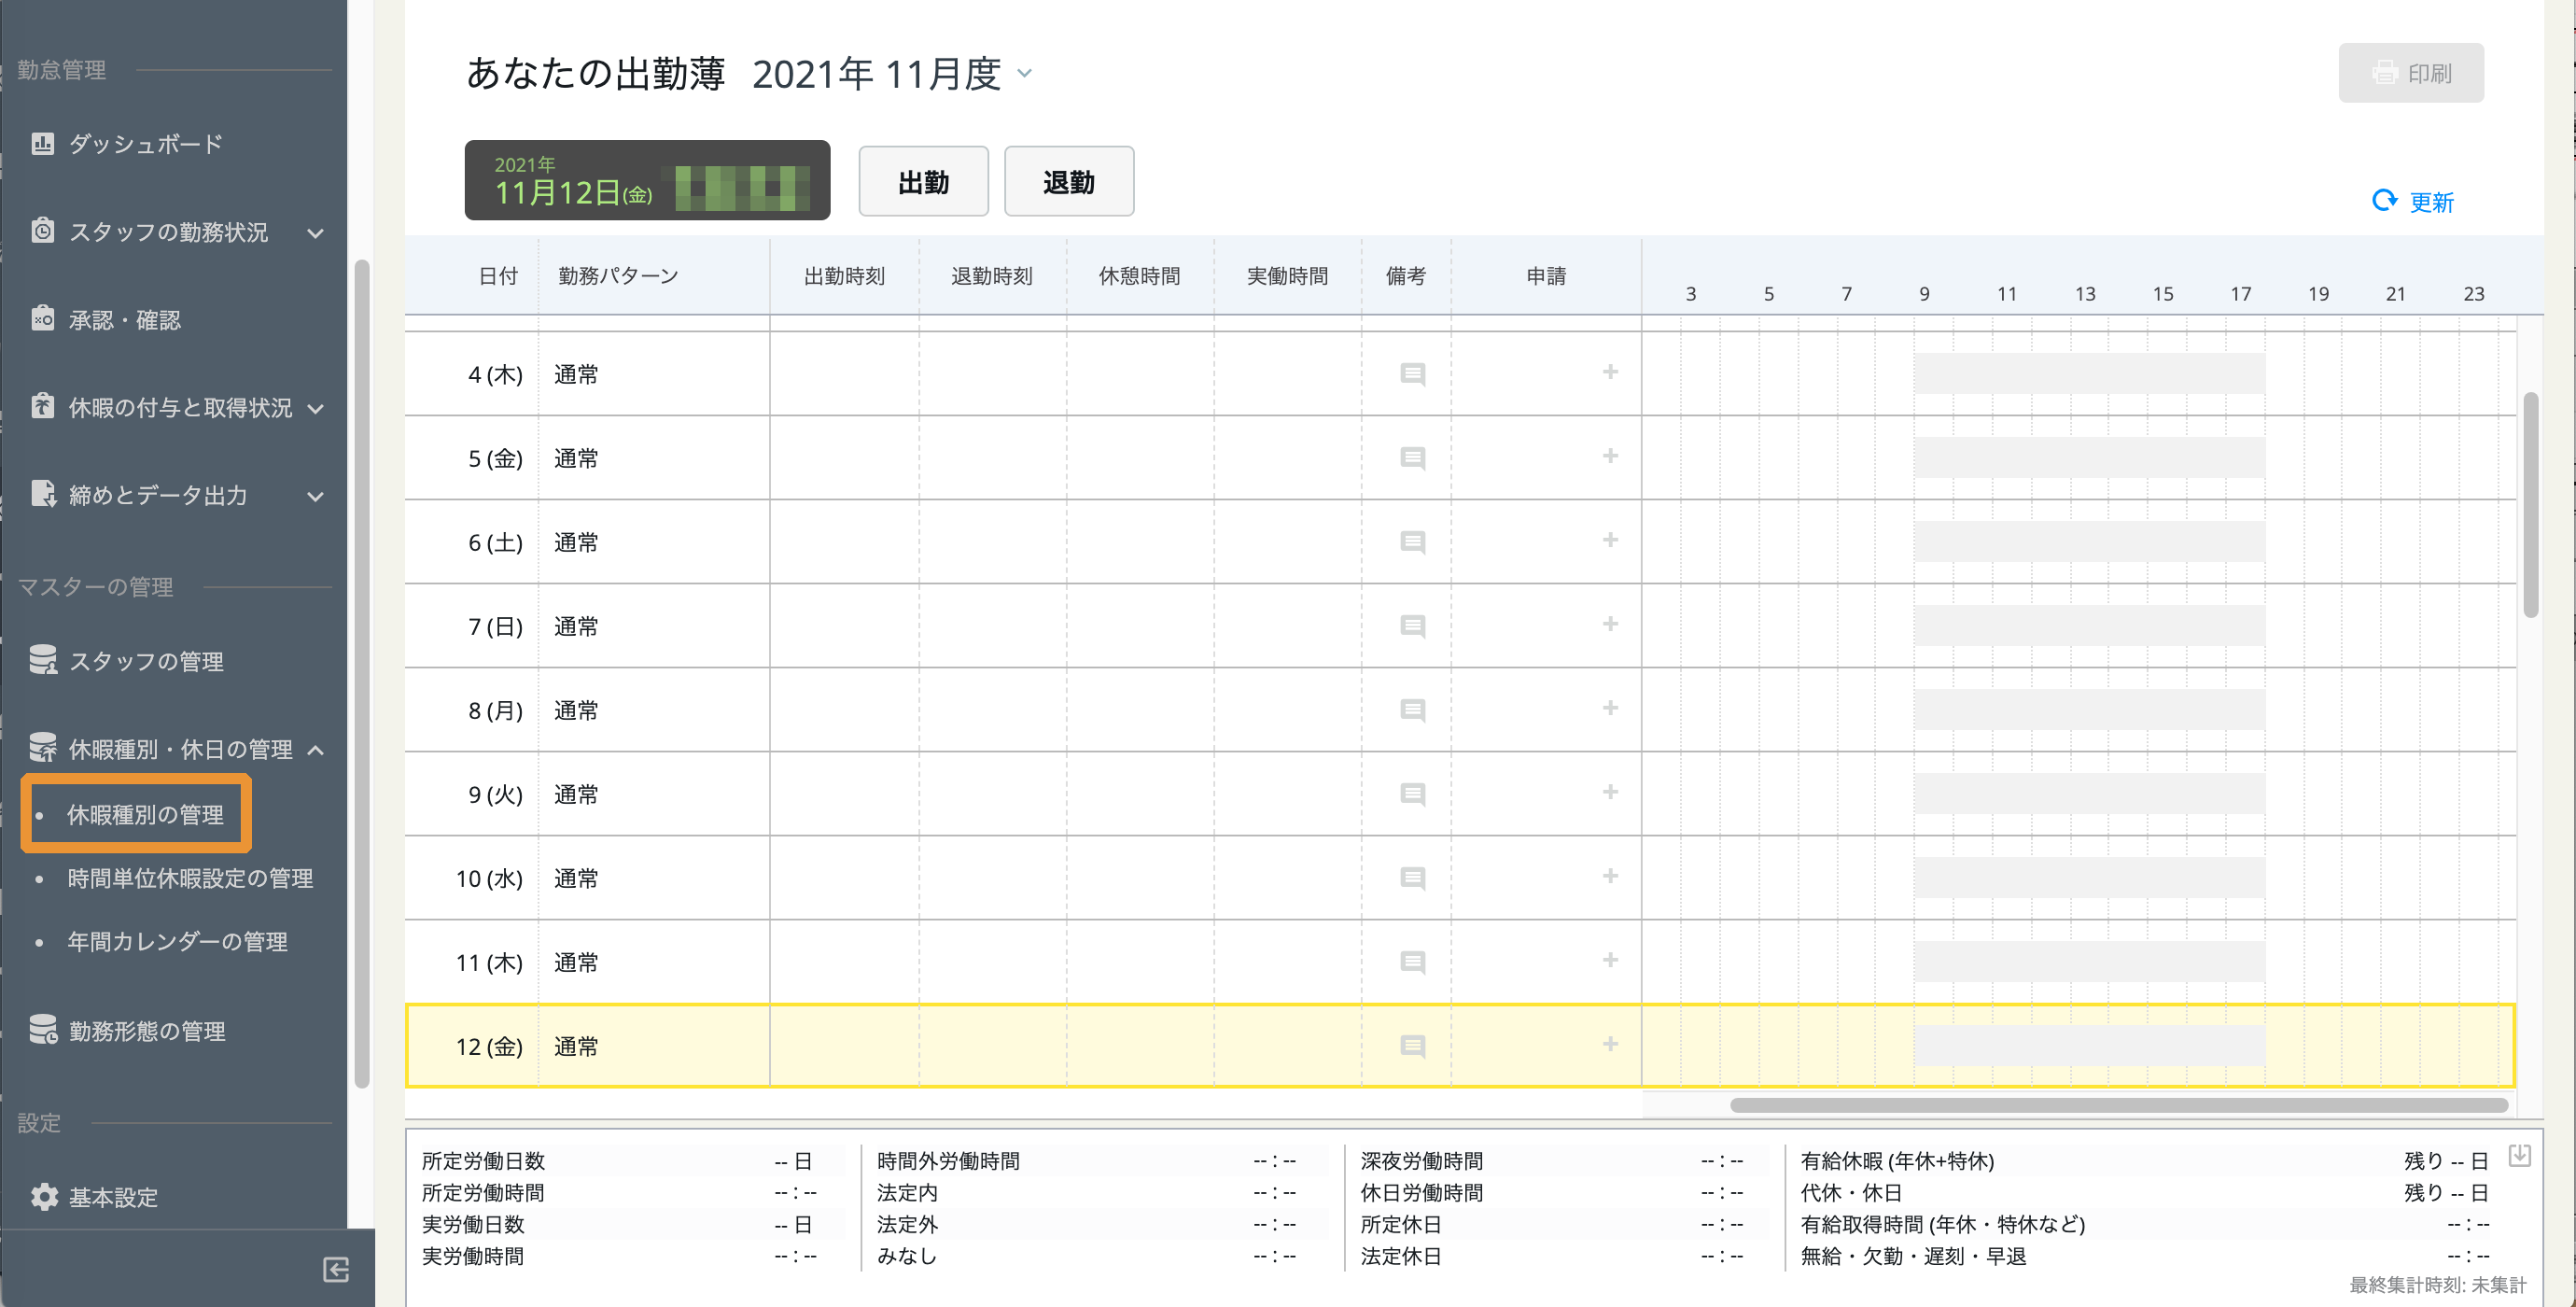Click the 通常 pattern for 5 (金)
Viewport: 2576px width, 1307px height.
coord(576,458)
